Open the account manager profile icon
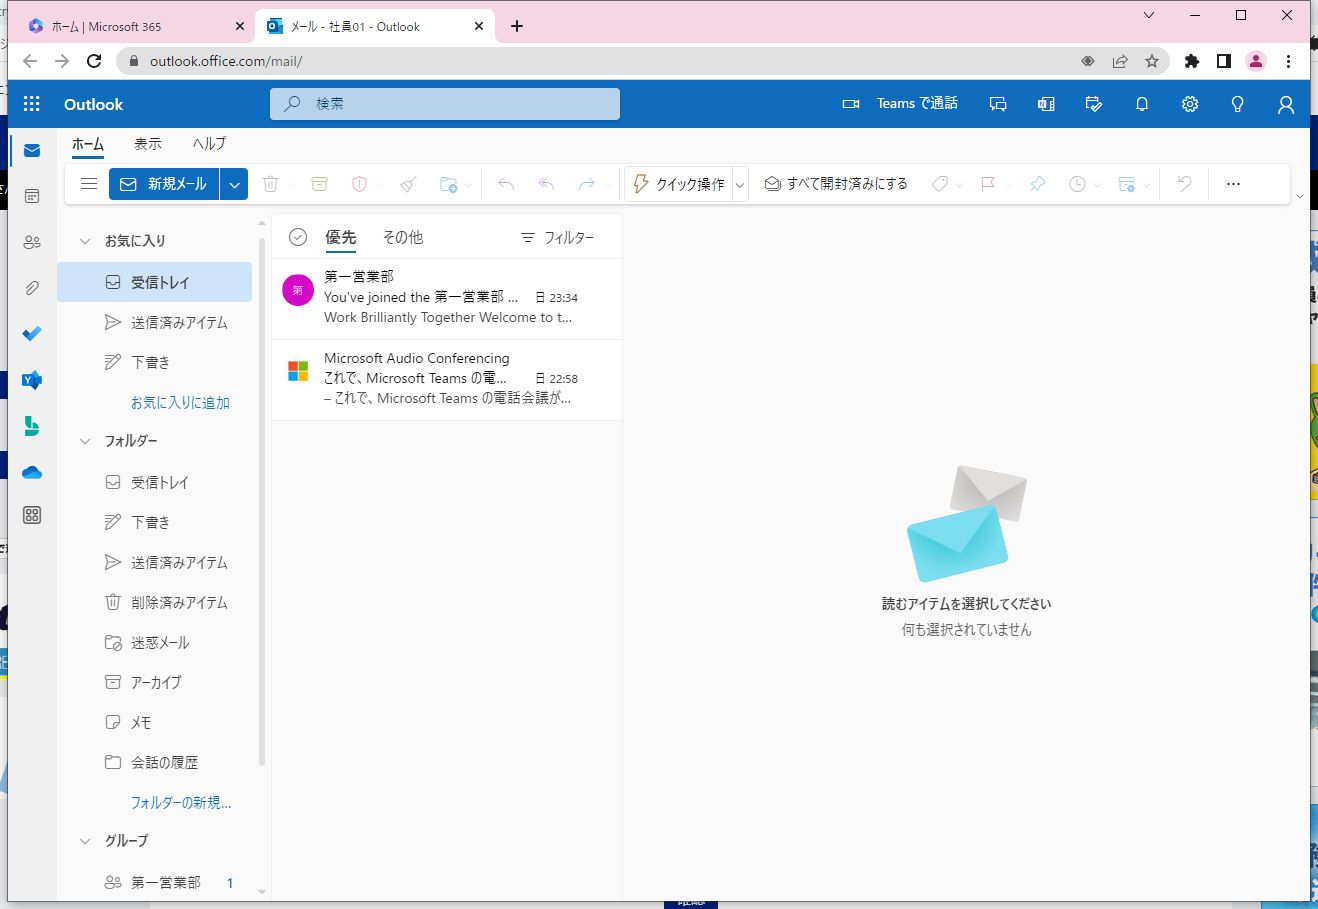The width and height of the screenshot is (1318, 909). [x=1286, y=104]
